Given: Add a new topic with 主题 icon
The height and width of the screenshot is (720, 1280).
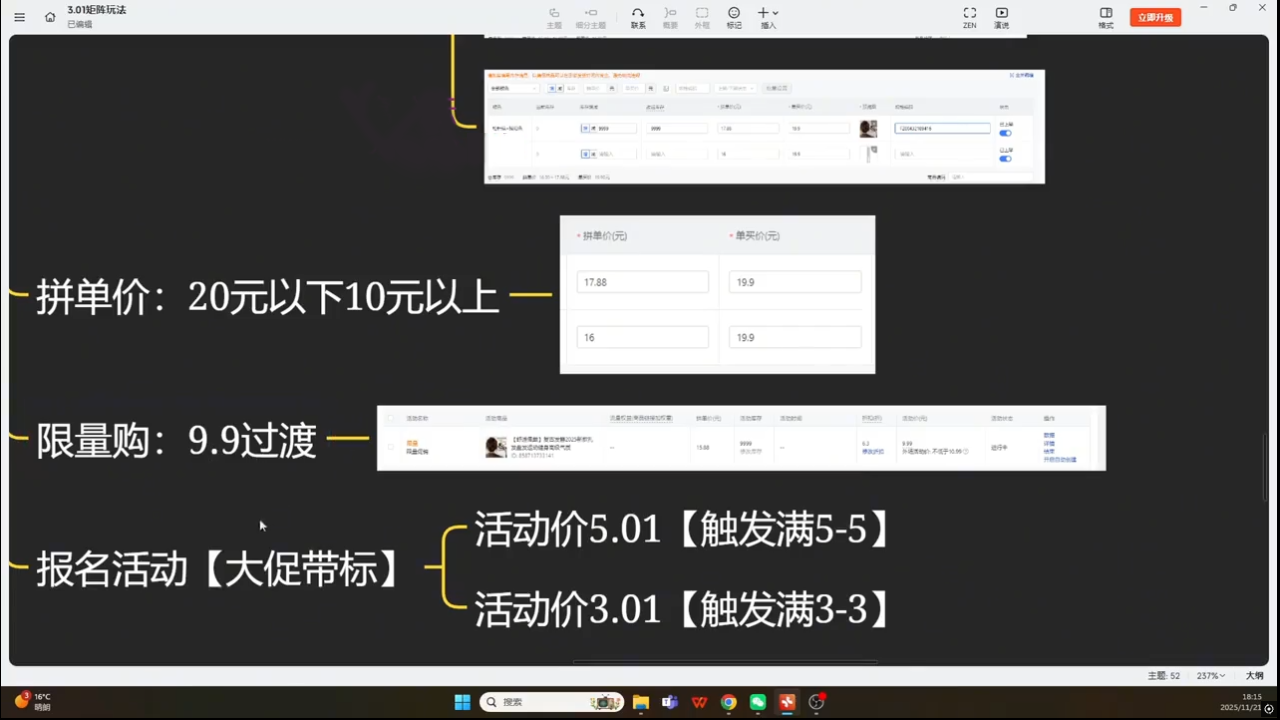Looking at the screenshot, I should [x=554, y=17].
